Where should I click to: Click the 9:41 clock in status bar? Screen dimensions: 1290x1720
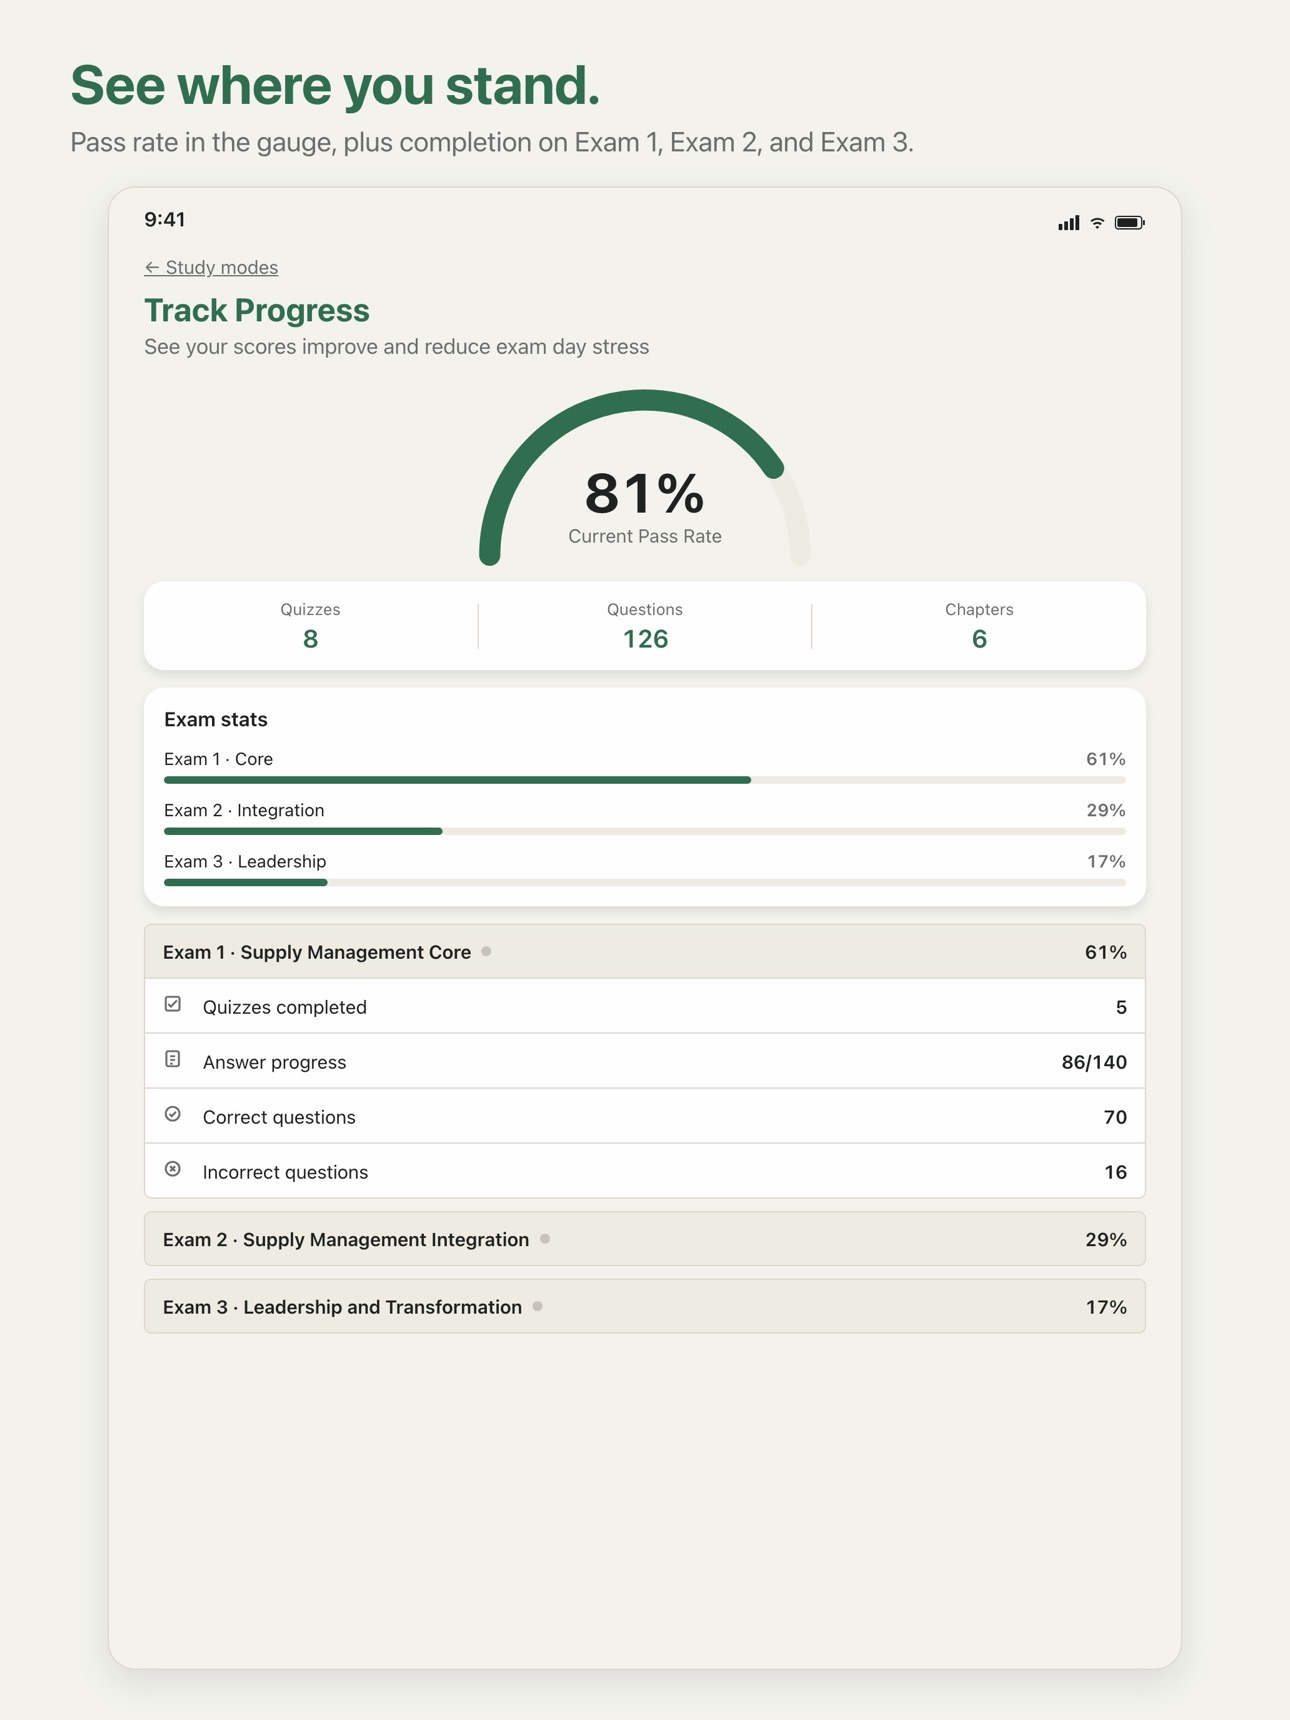165,220
